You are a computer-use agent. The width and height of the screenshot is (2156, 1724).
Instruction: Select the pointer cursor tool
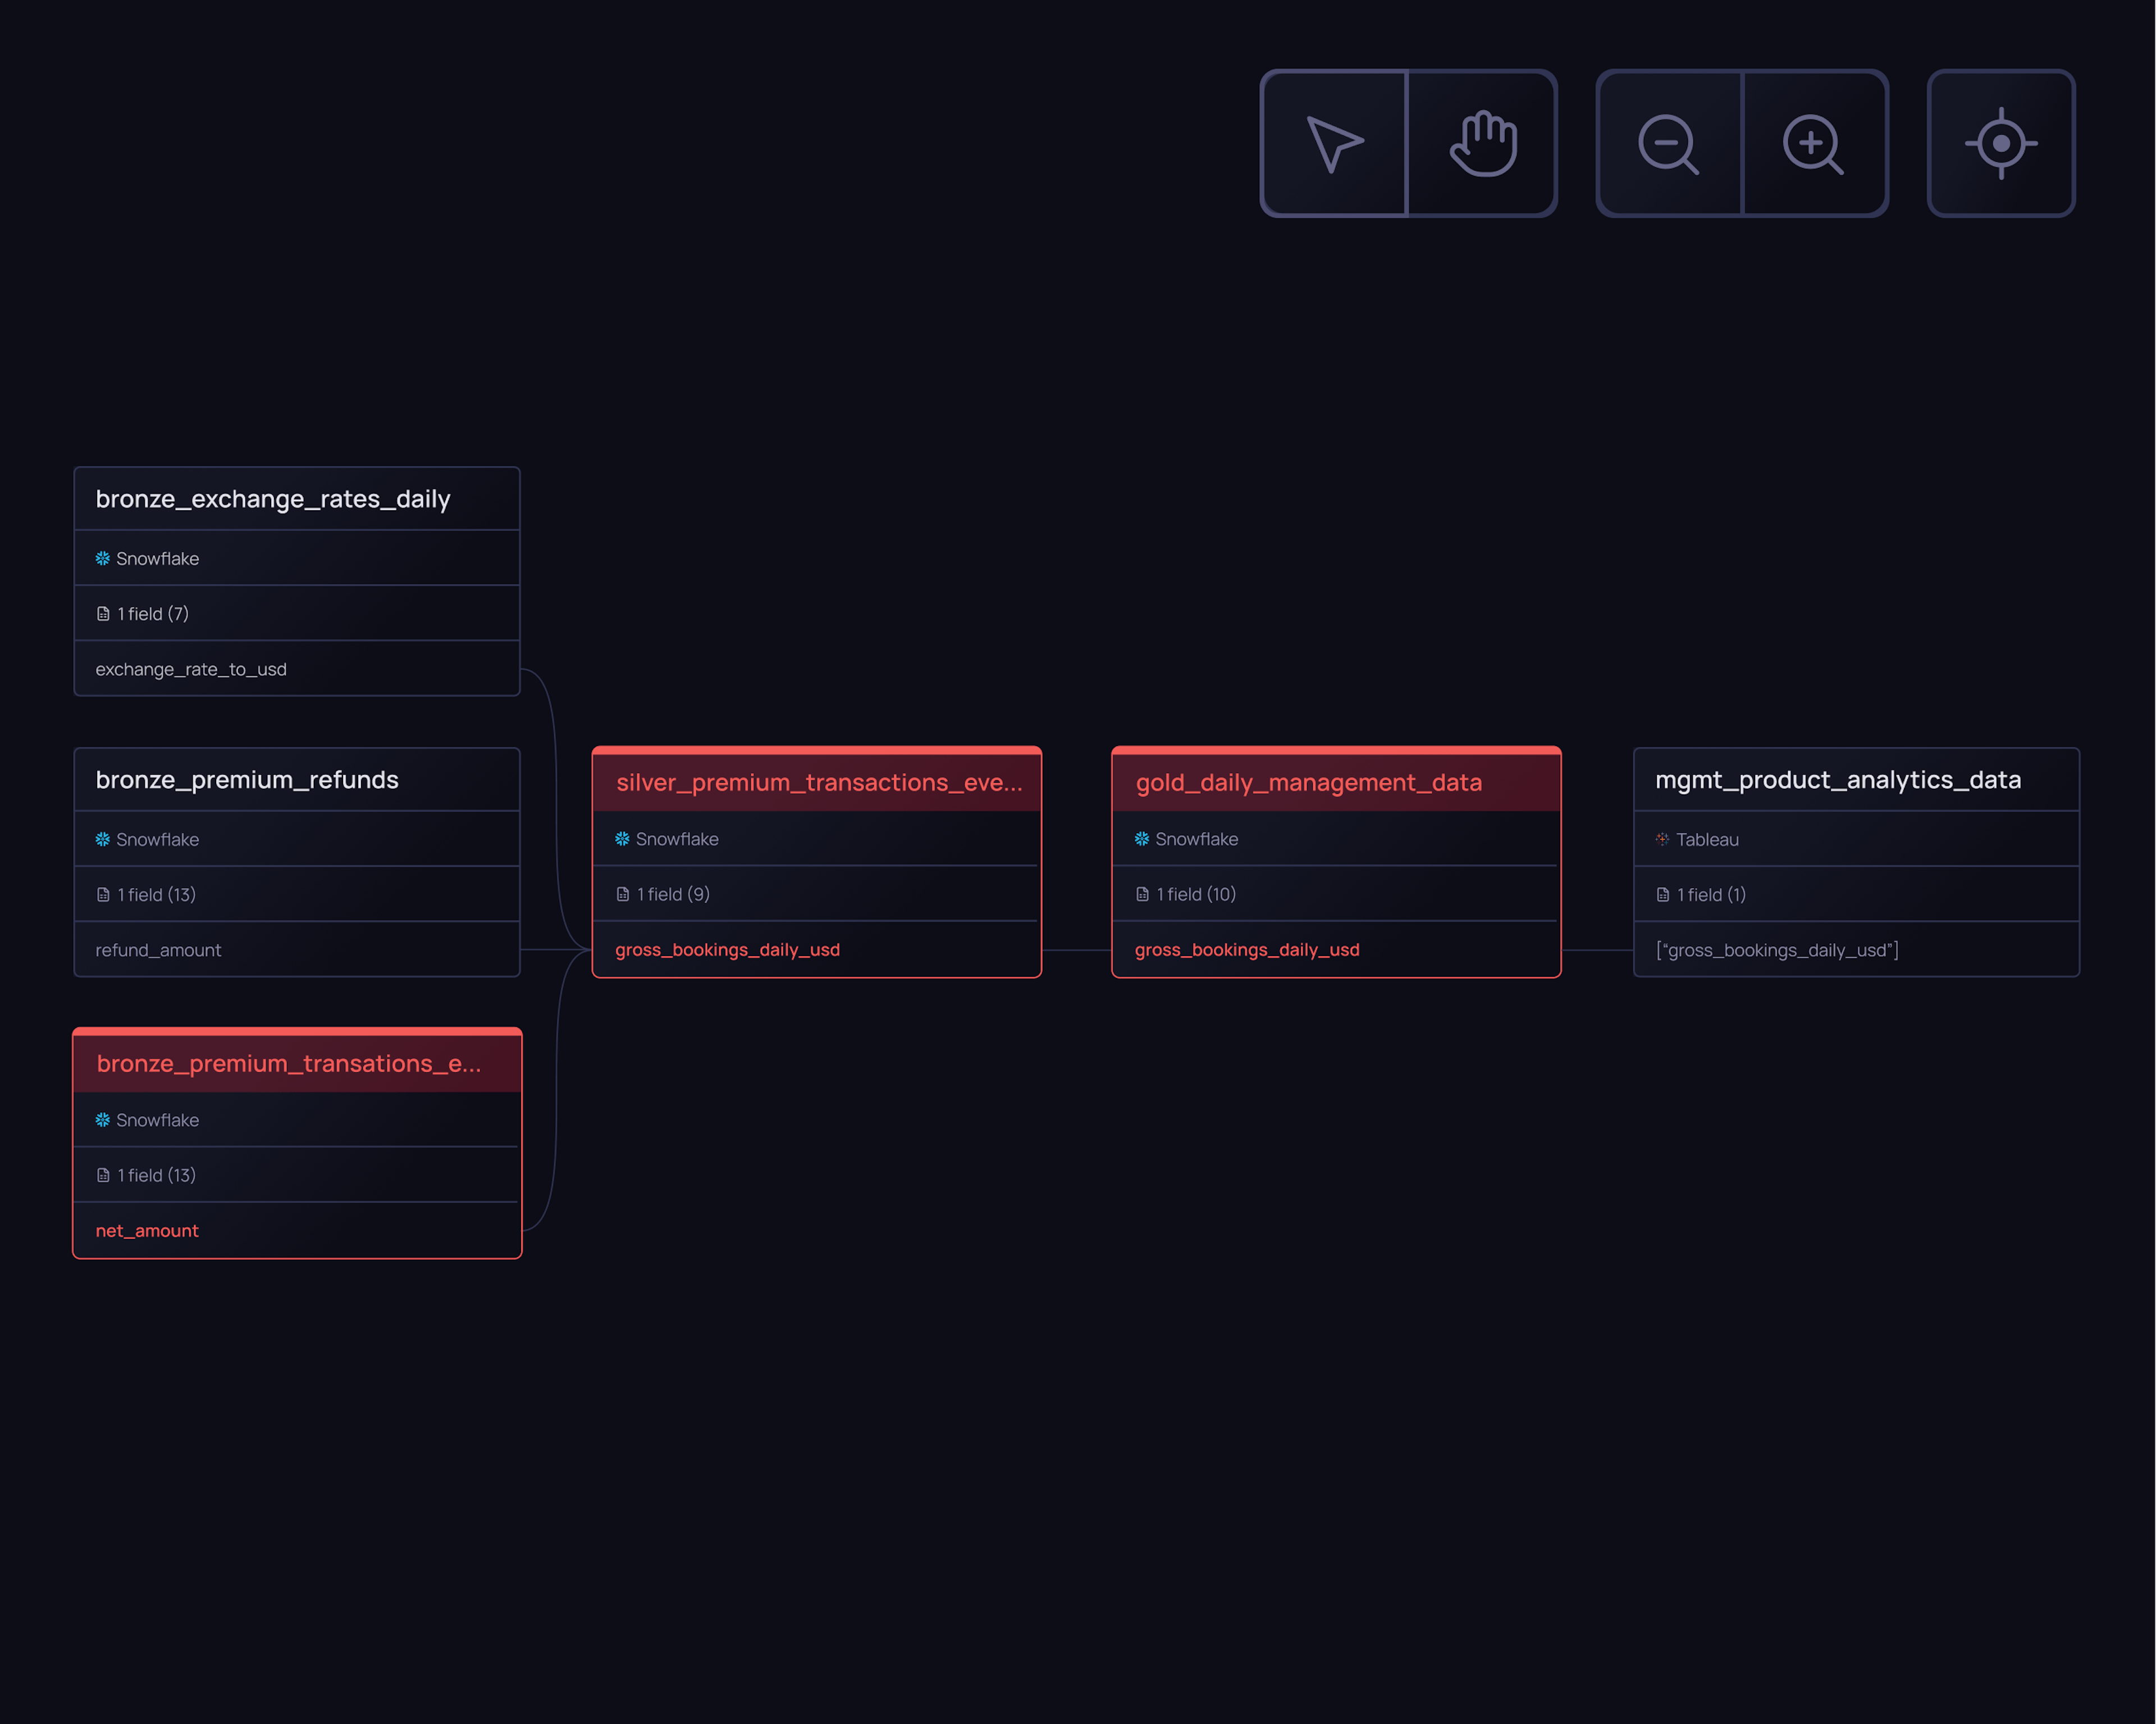click(1334, 143)
